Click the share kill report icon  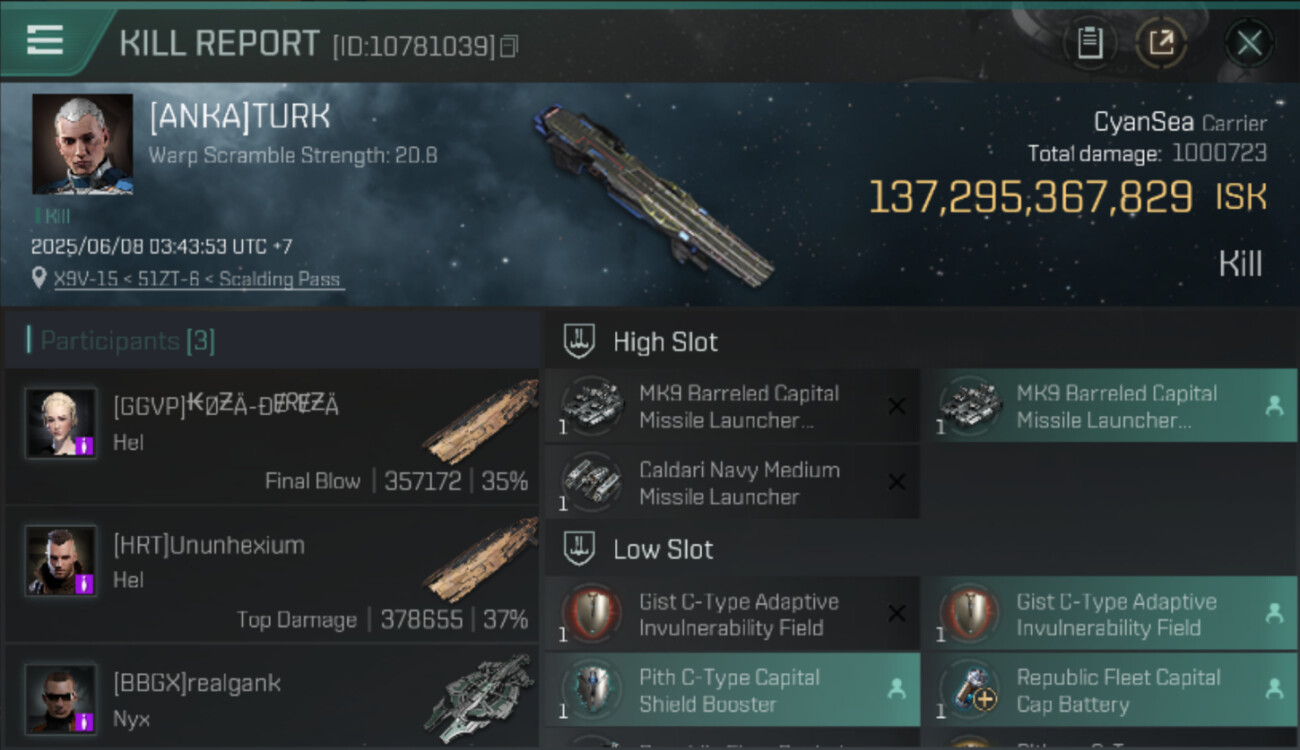(x=1161, y=43)
